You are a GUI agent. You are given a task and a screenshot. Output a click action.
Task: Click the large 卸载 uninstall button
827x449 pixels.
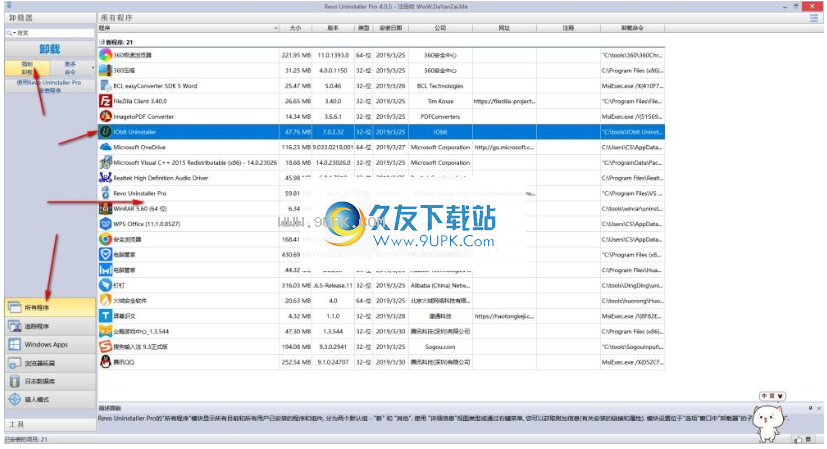50,49
